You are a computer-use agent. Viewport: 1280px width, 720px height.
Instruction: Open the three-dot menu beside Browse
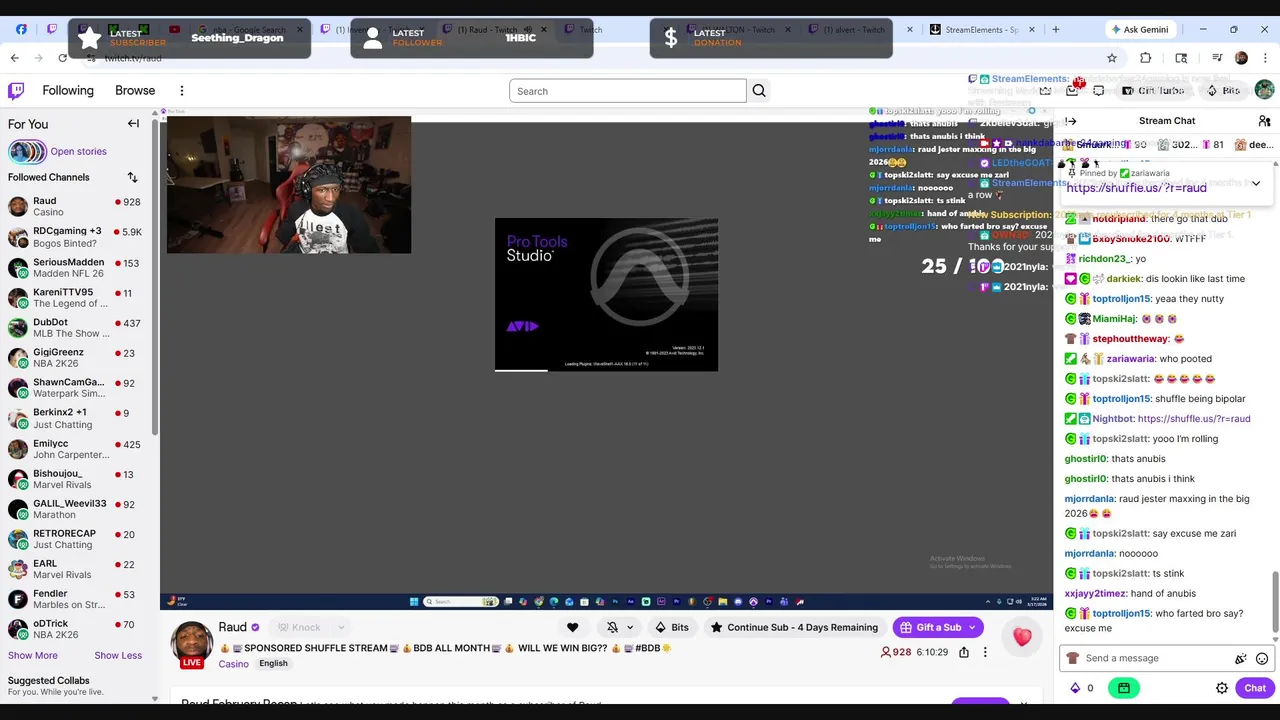point(182,91)
